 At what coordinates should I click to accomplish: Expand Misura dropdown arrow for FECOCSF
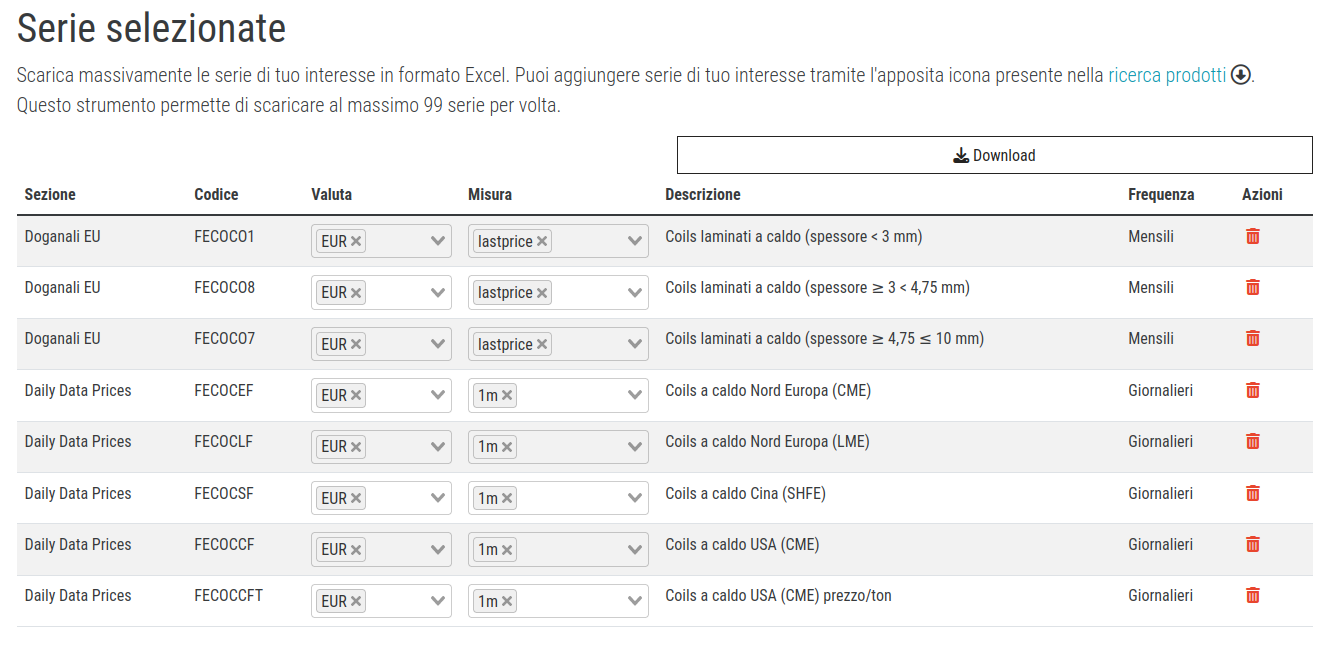[635, 498]
